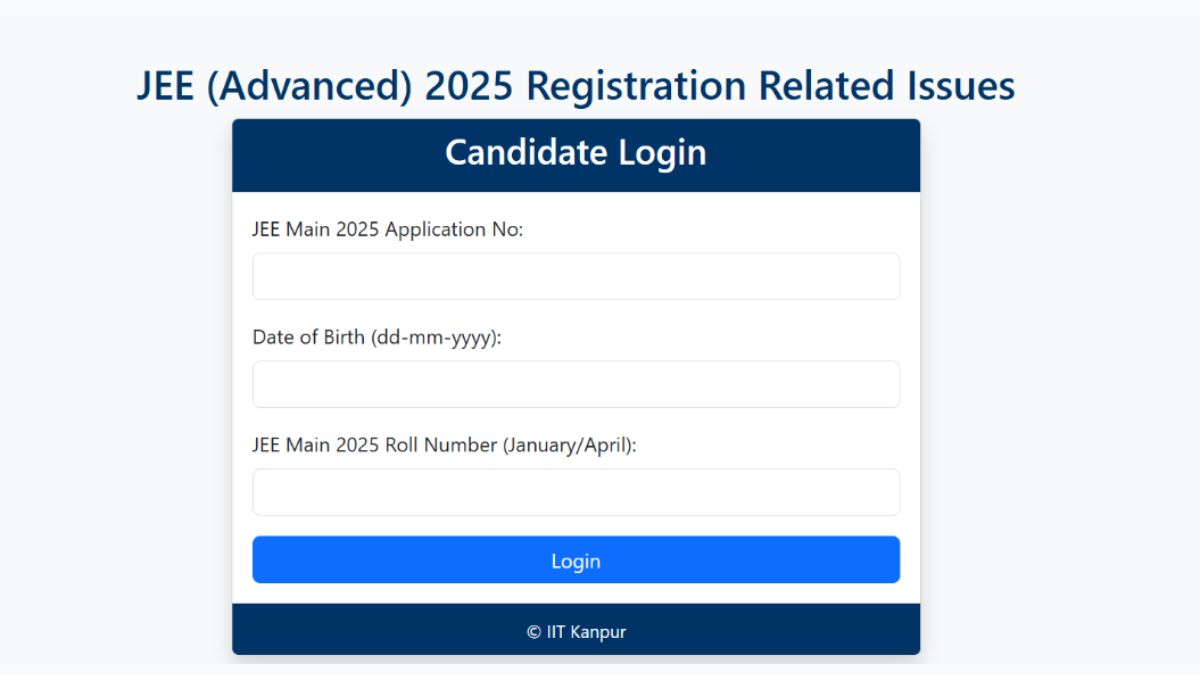The width and height of the screenshot is (1200, 675).
Task: Click '2025' in the page title heading
Action: click(x=469, y=86)
